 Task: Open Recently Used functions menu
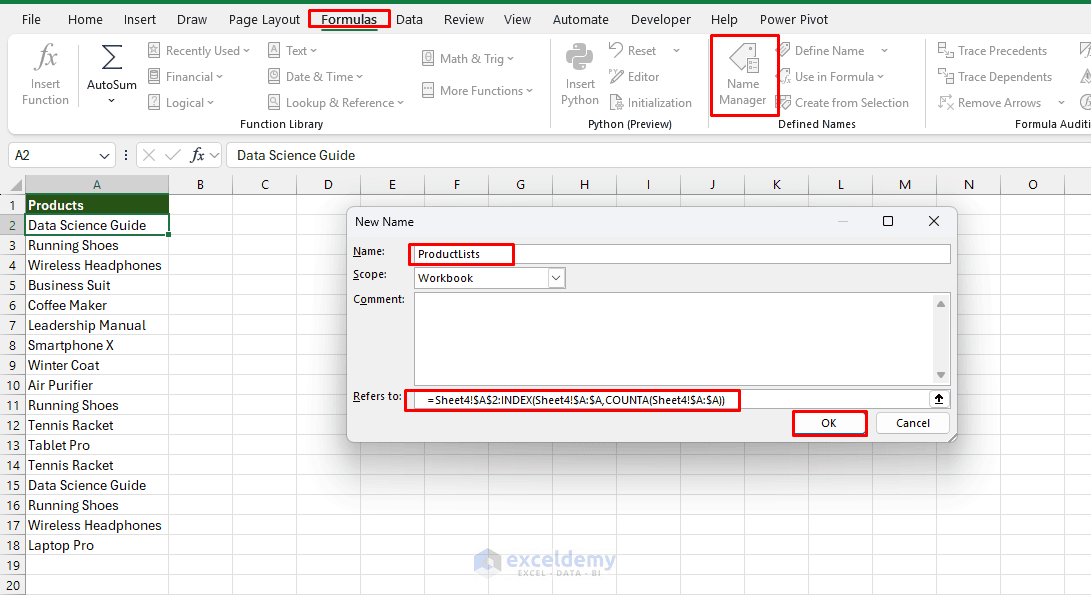[x=198, y=51]
